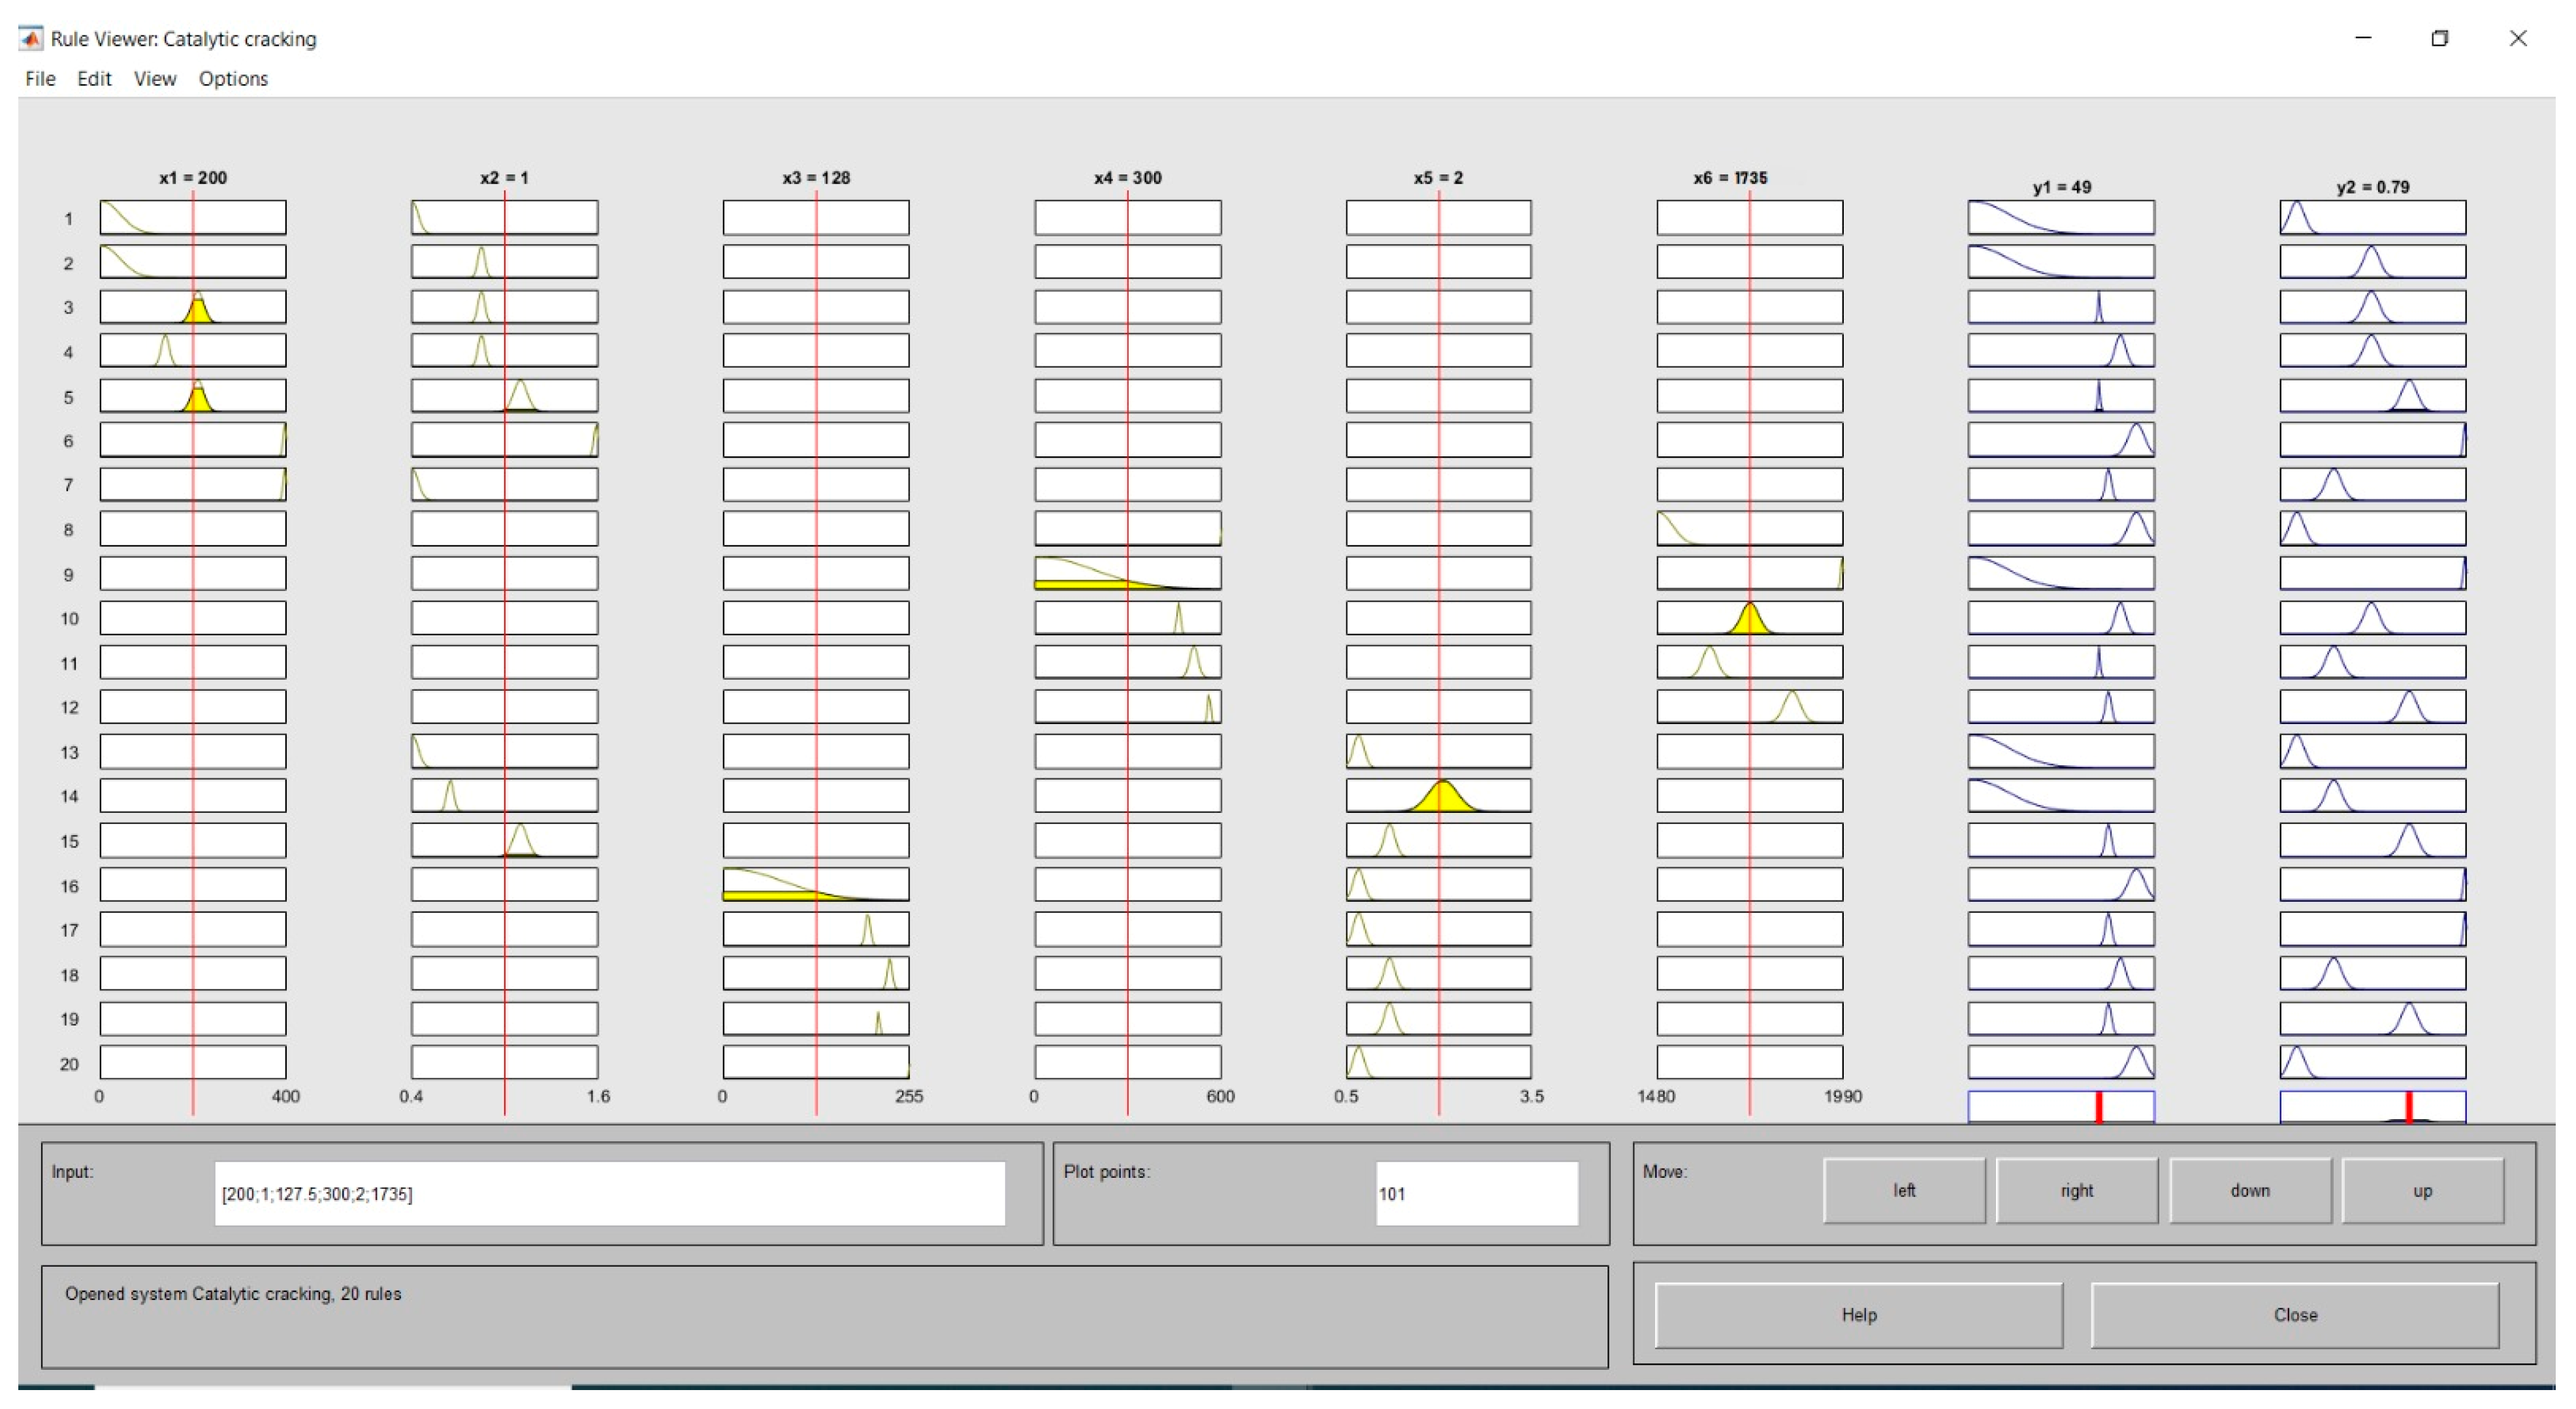This screenshot has height=1409, width=2576.
Task: Open the Edit menu
Action: click(94, 79)
